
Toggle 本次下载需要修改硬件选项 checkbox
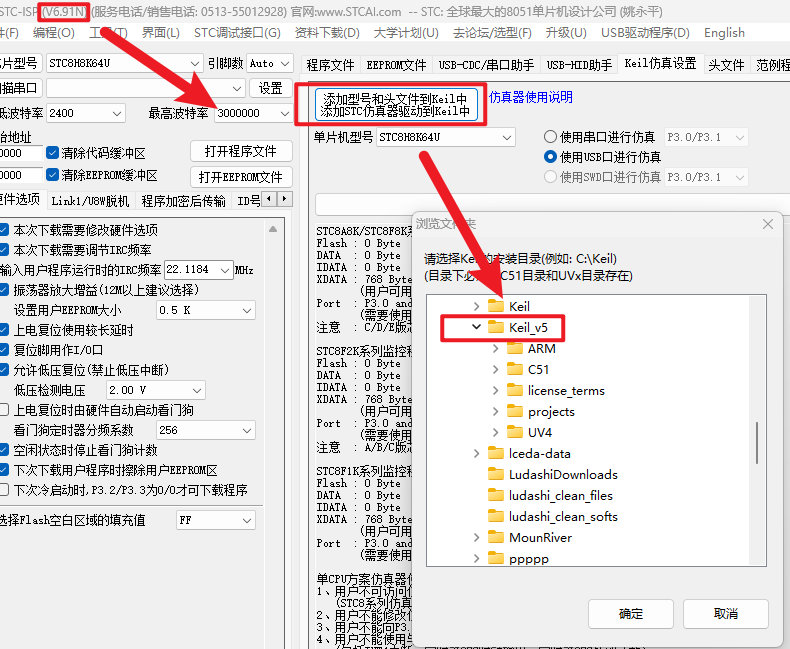pos(4,230)
